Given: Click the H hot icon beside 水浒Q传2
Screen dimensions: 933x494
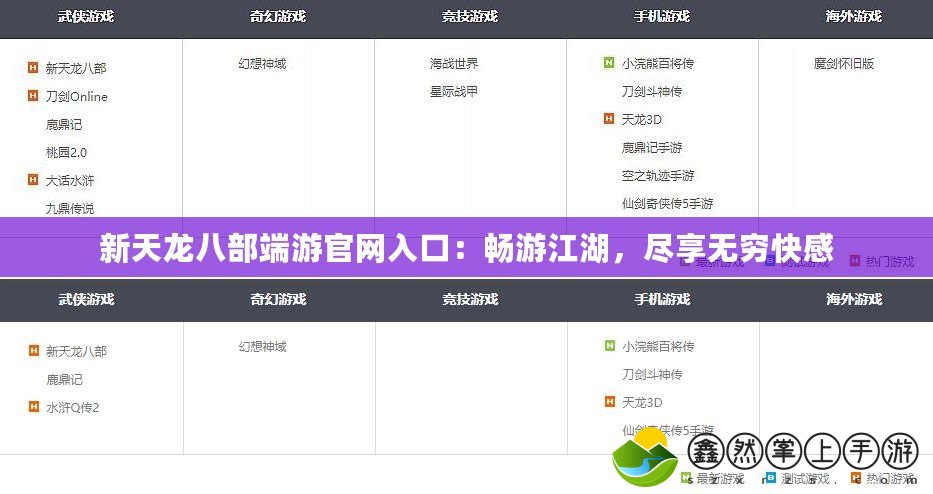Looking at the screenshot, I should click(x=34, y=407).
